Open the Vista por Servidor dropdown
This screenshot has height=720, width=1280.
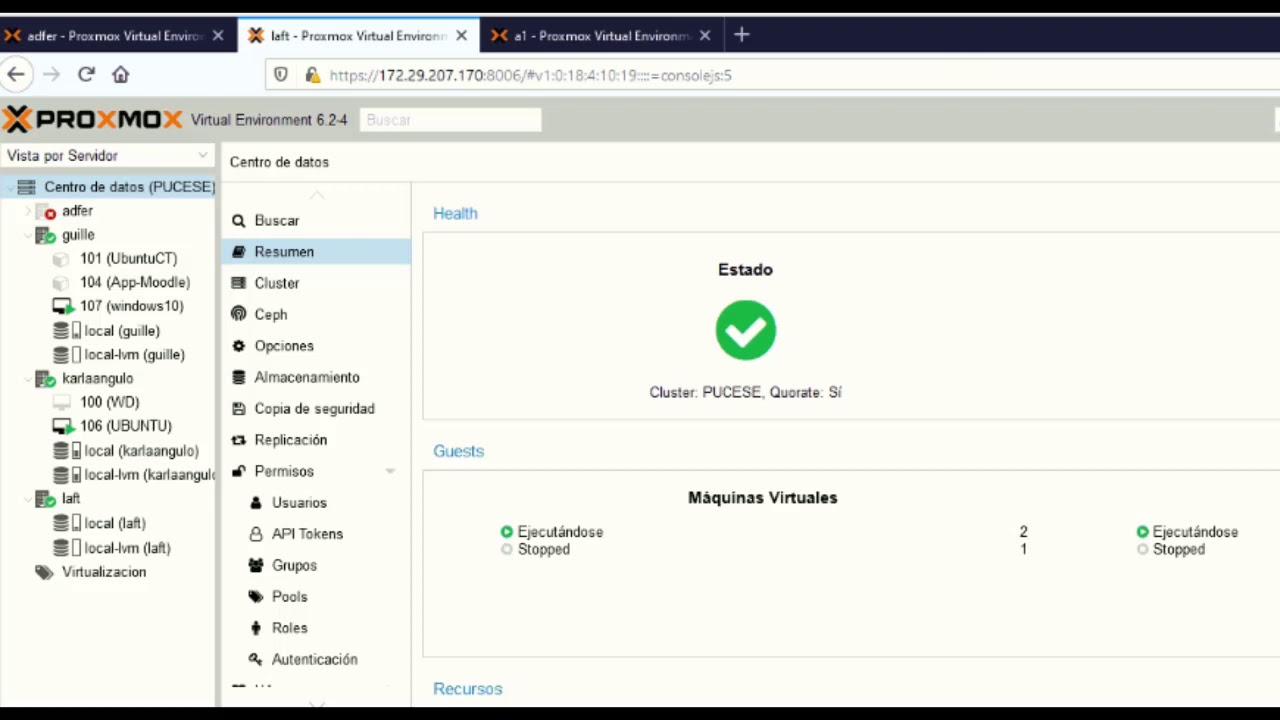pyautogui.click(x=107, y=156)
